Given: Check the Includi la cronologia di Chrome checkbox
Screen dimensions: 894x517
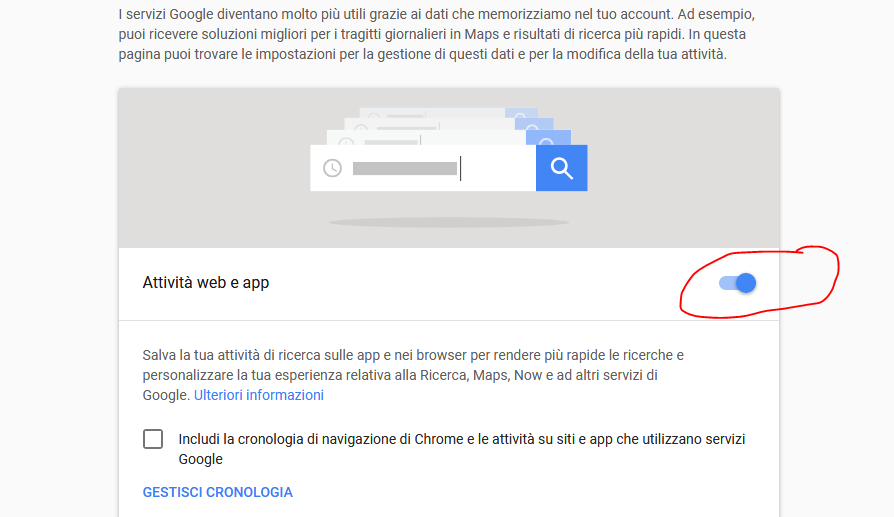Looking at the screenshot, I should tap(153, 439).
